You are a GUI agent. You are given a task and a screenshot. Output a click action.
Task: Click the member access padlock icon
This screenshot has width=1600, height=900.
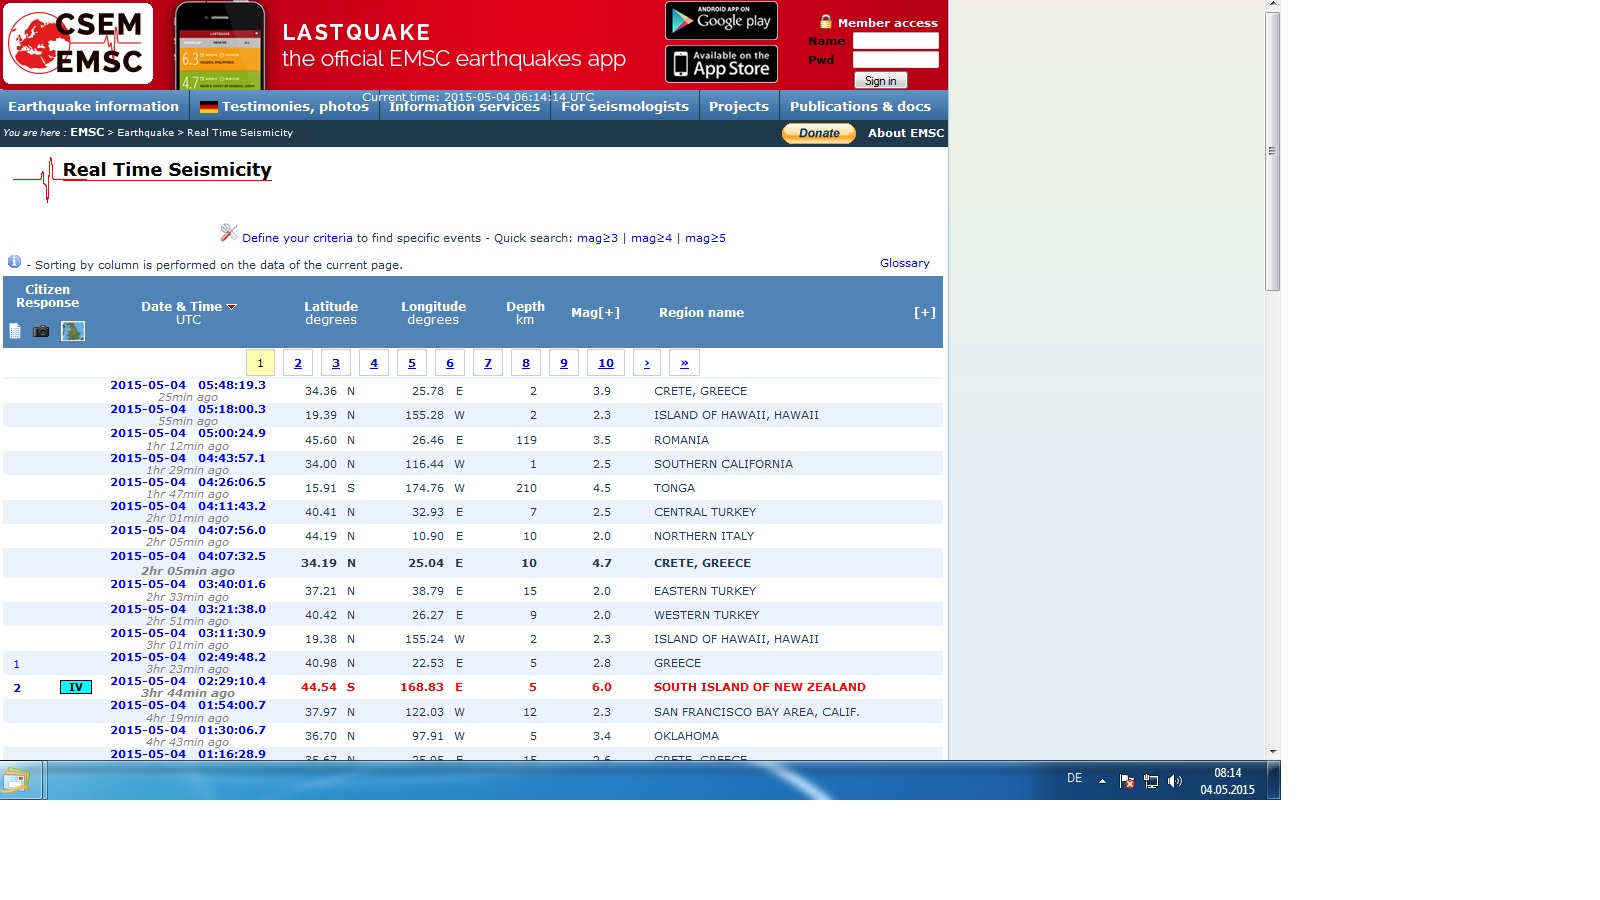(826, 22)
